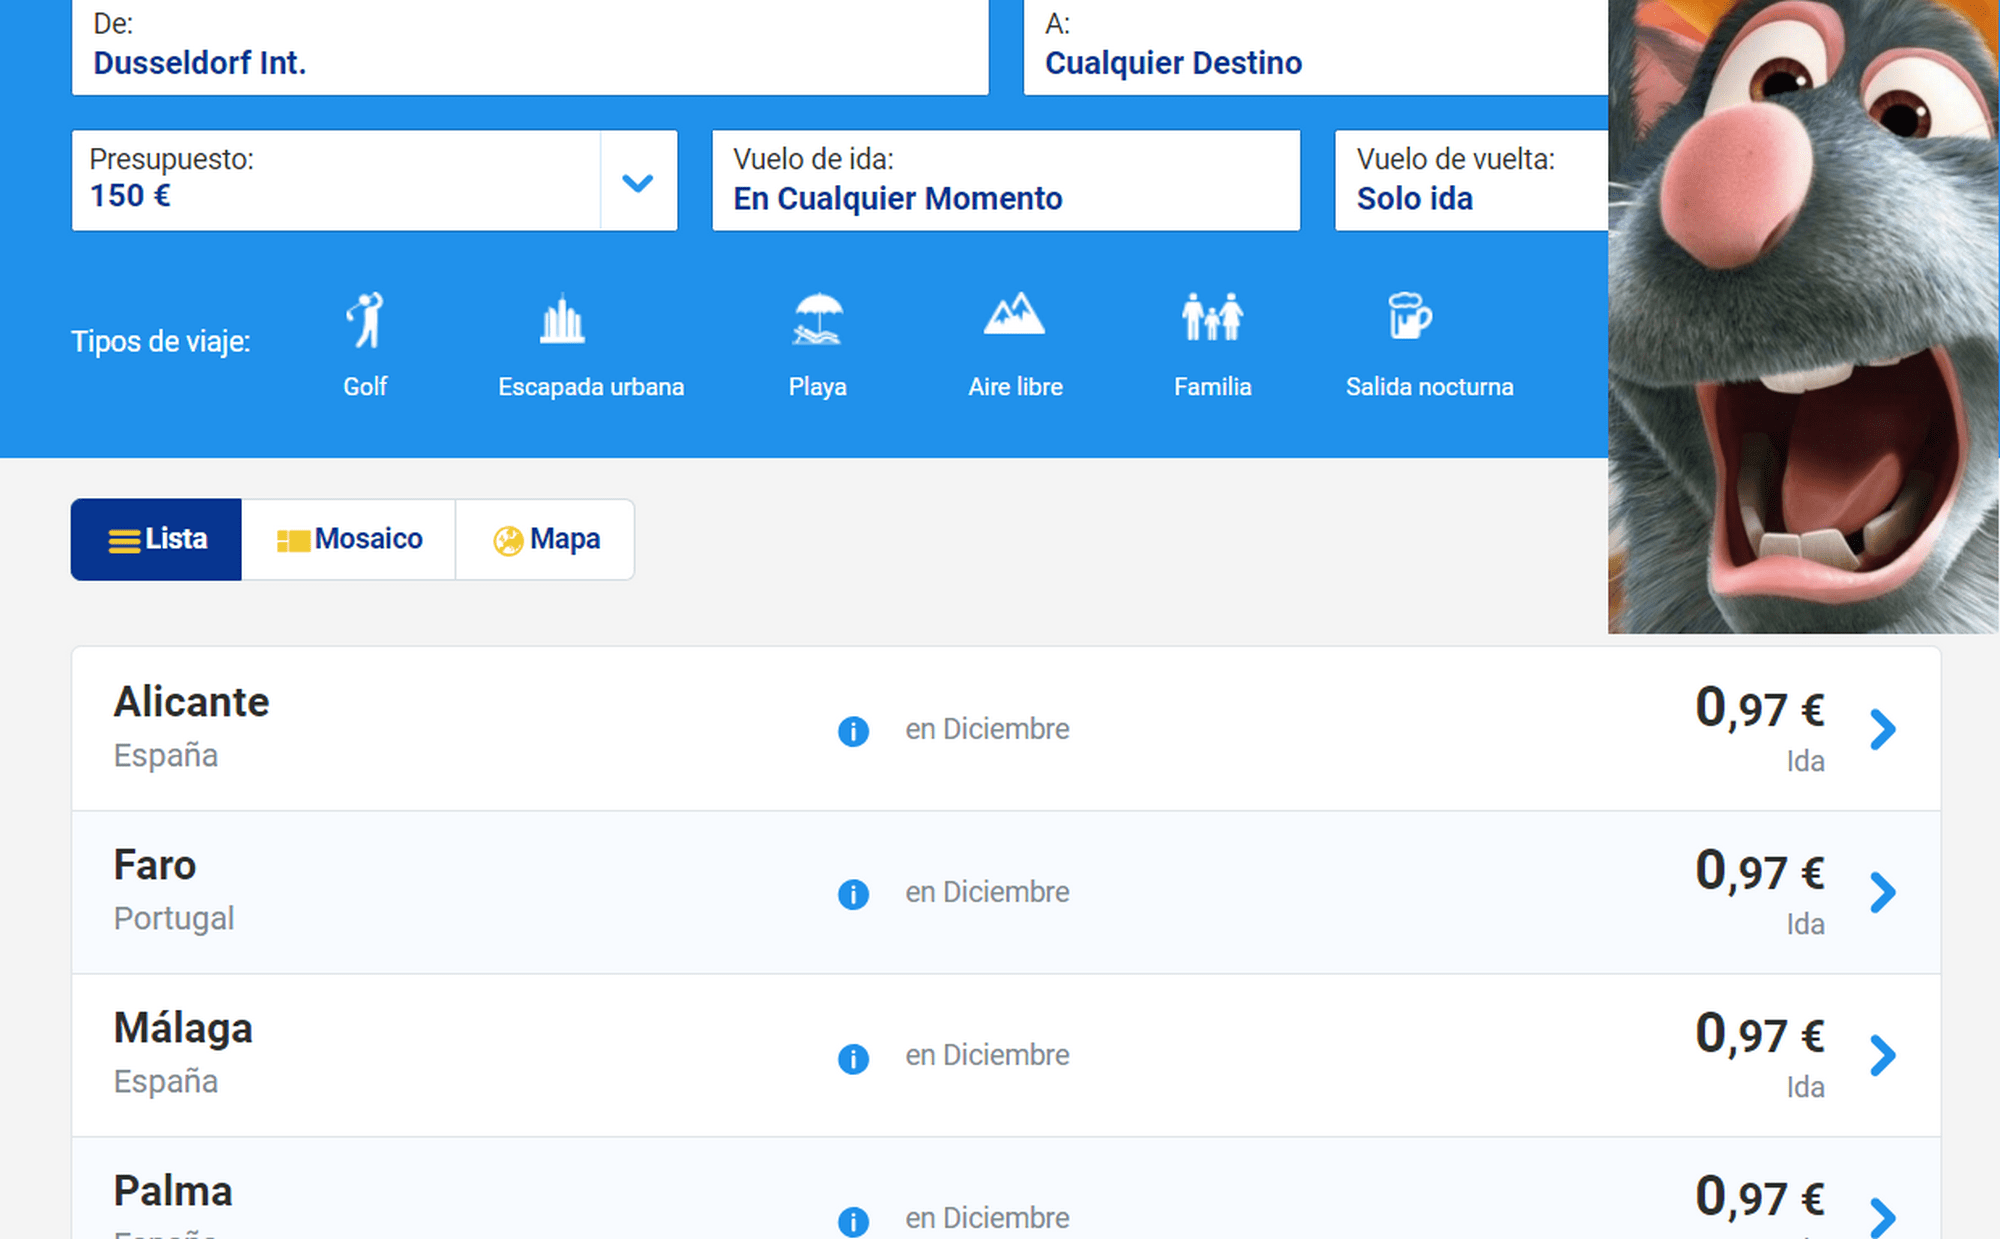Viewport: 2000px width, 1239px height.
Task: Click the Palma destination name
Action: [173, 1191]
